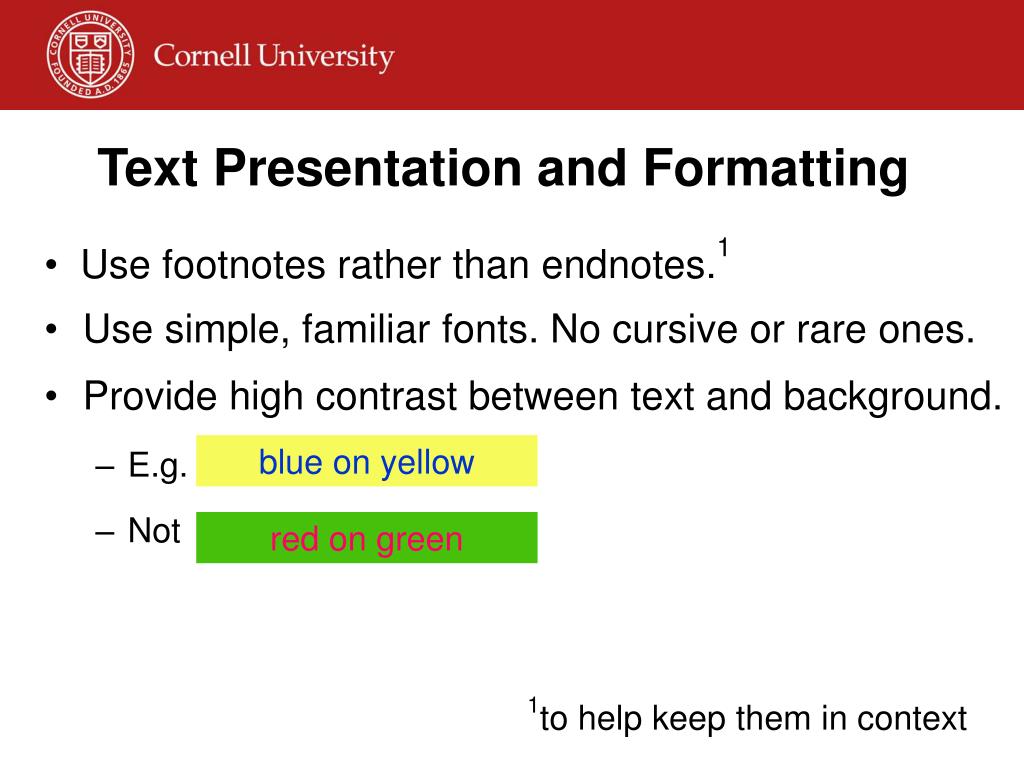Click the blue text blue on yellow
This screenshot has width=1024, height=768.
(x=366, y=462)
